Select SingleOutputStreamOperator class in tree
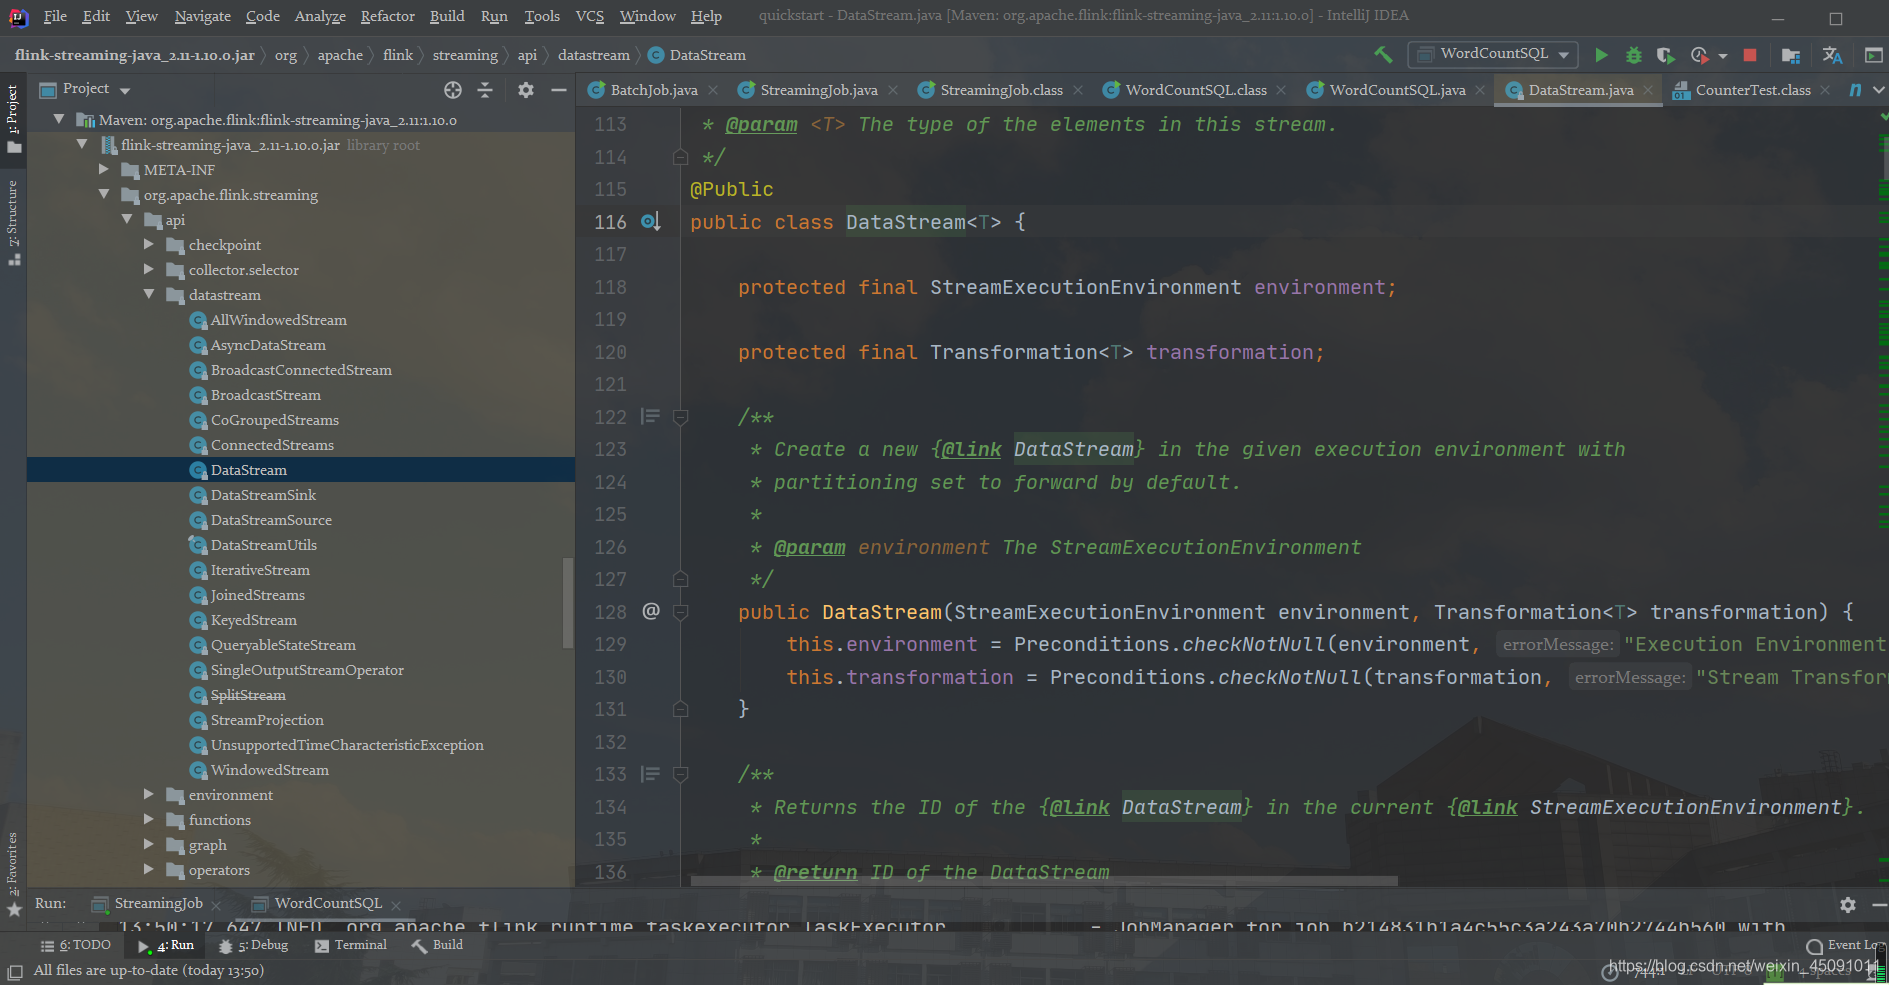1889x985 pixels. pyautogui.click(x=307, y=670)
